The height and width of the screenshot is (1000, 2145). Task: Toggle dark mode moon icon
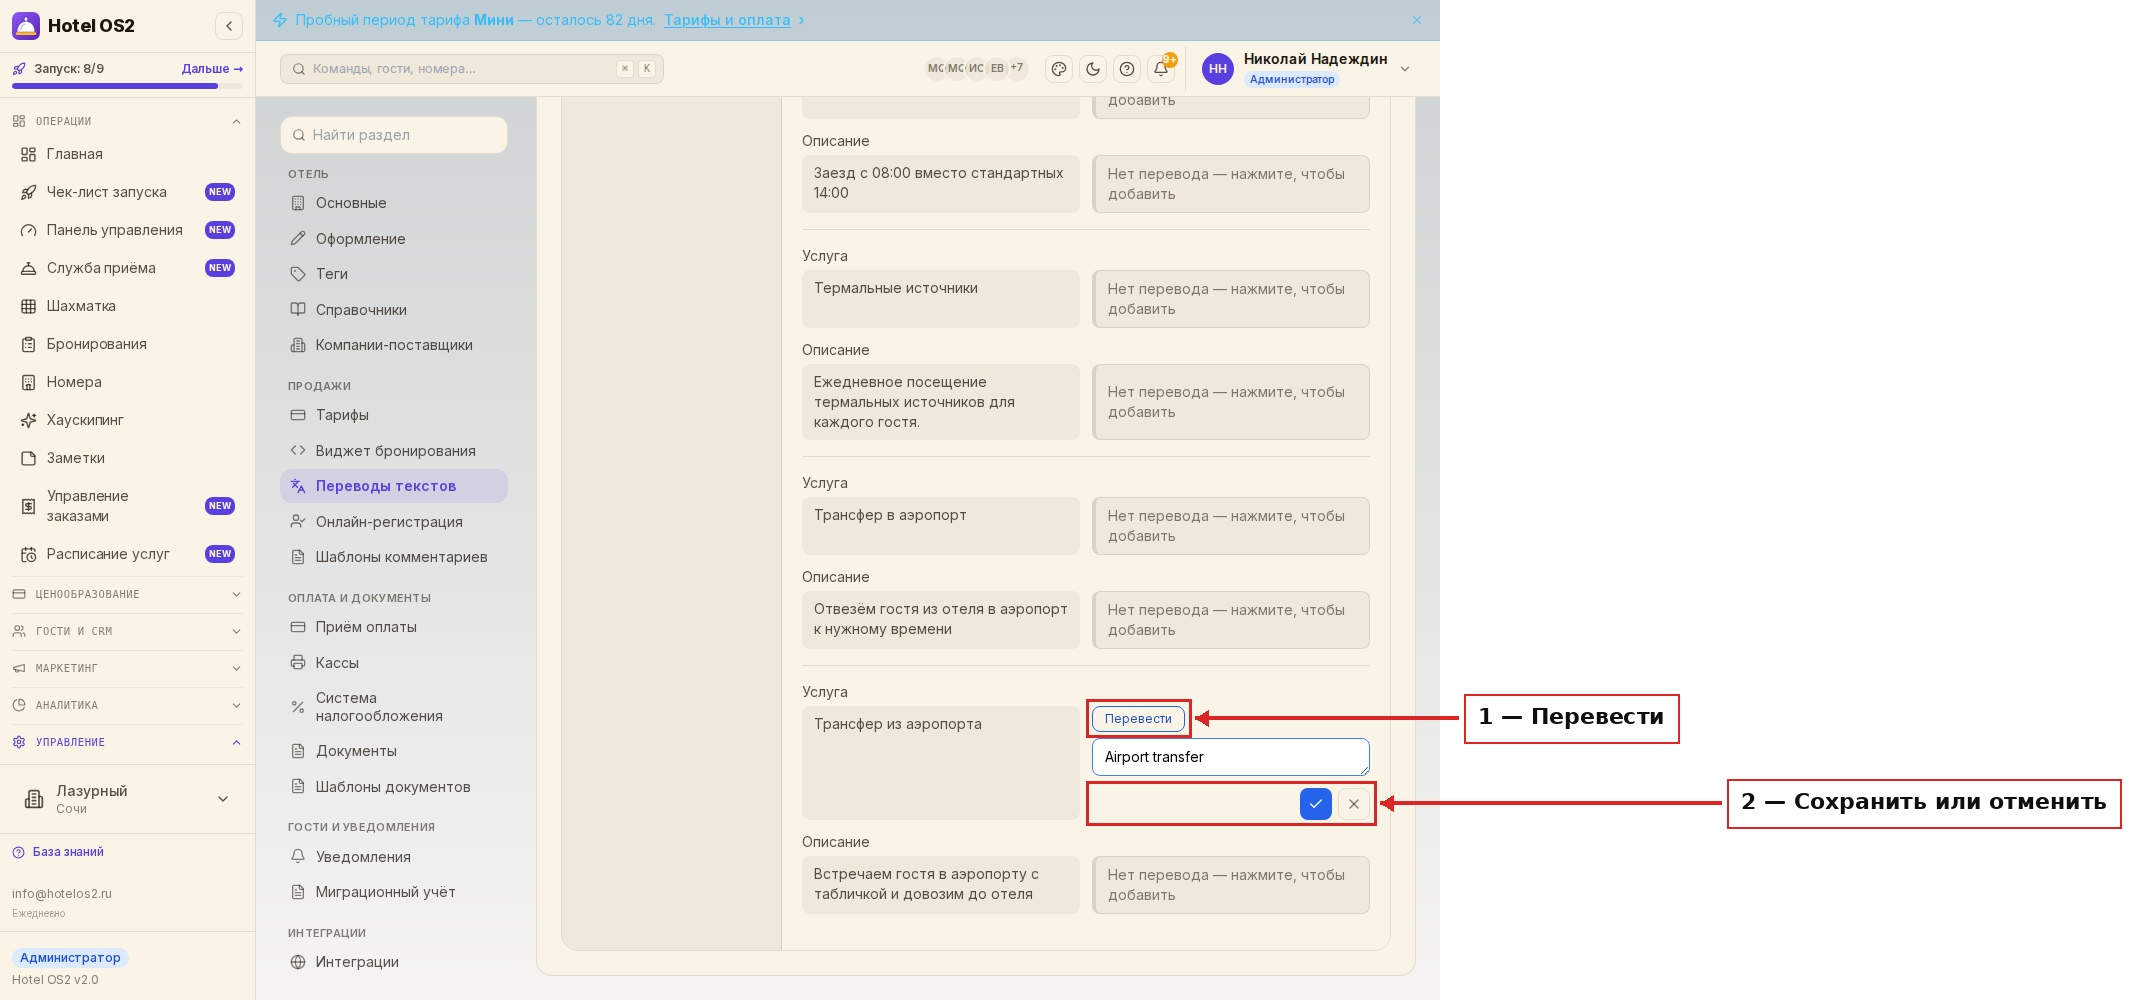click(x=1093, y=69)
